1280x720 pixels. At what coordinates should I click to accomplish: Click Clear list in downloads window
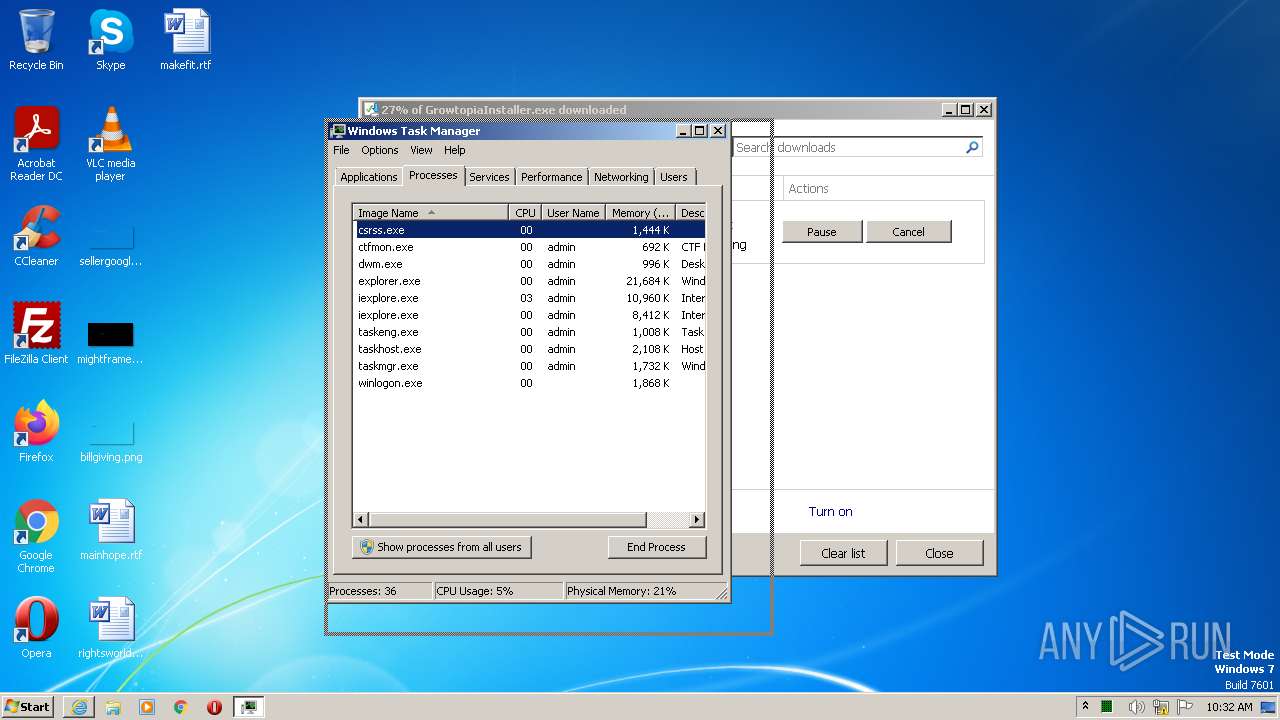843,553
